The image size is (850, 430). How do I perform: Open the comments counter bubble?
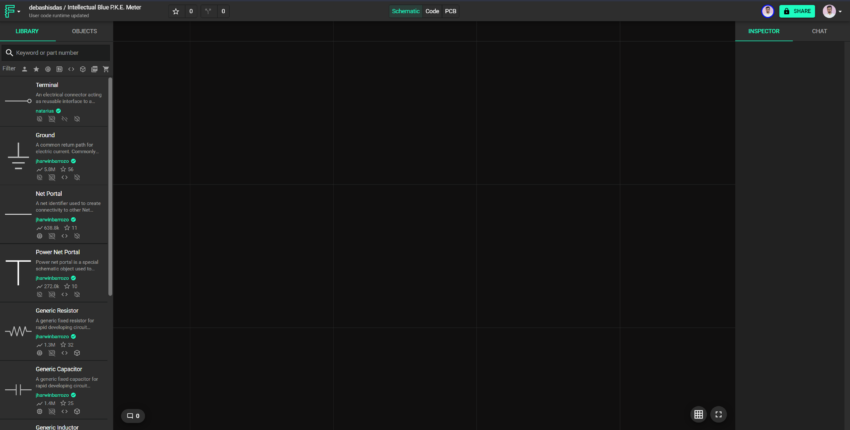tap(133, 416)
